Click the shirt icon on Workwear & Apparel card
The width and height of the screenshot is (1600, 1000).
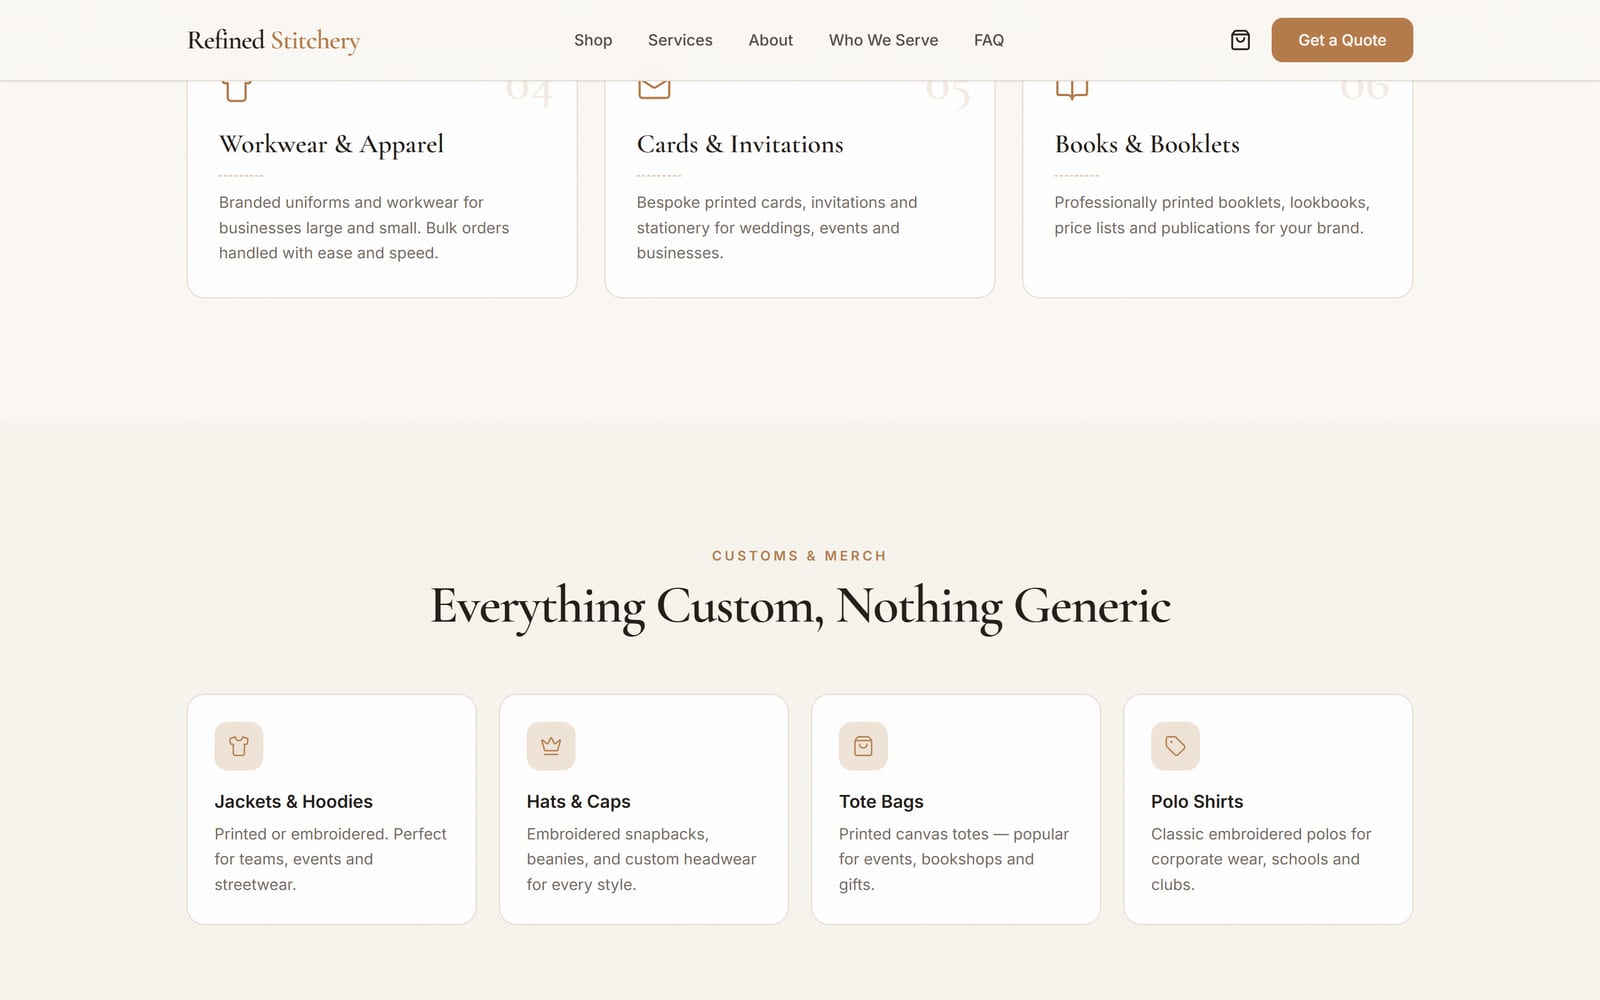tap(236, 91)
